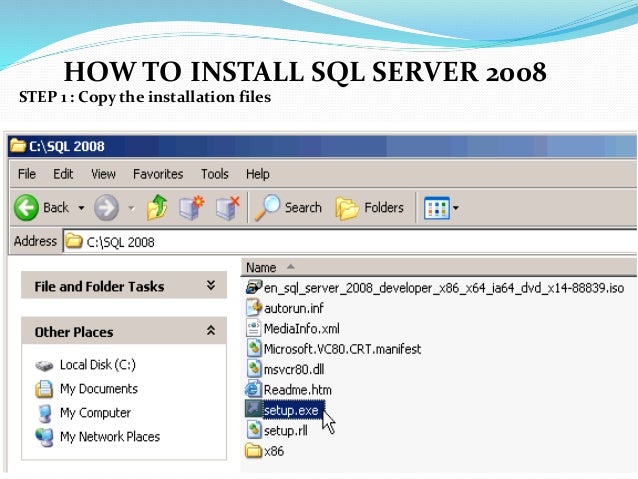Click the My Computer icon
Screen dimensions: 638x479
(44, 413)
